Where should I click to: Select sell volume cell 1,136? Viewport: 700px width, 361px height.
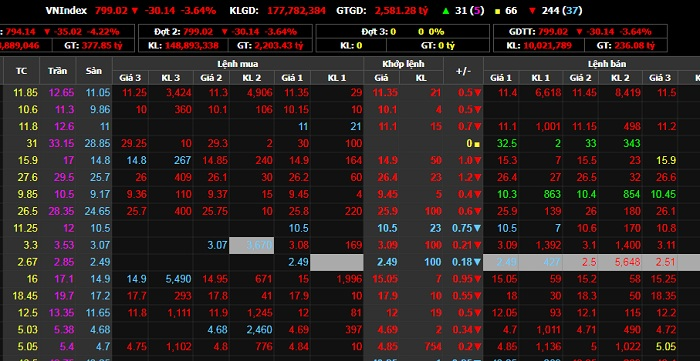pos(547,346)
